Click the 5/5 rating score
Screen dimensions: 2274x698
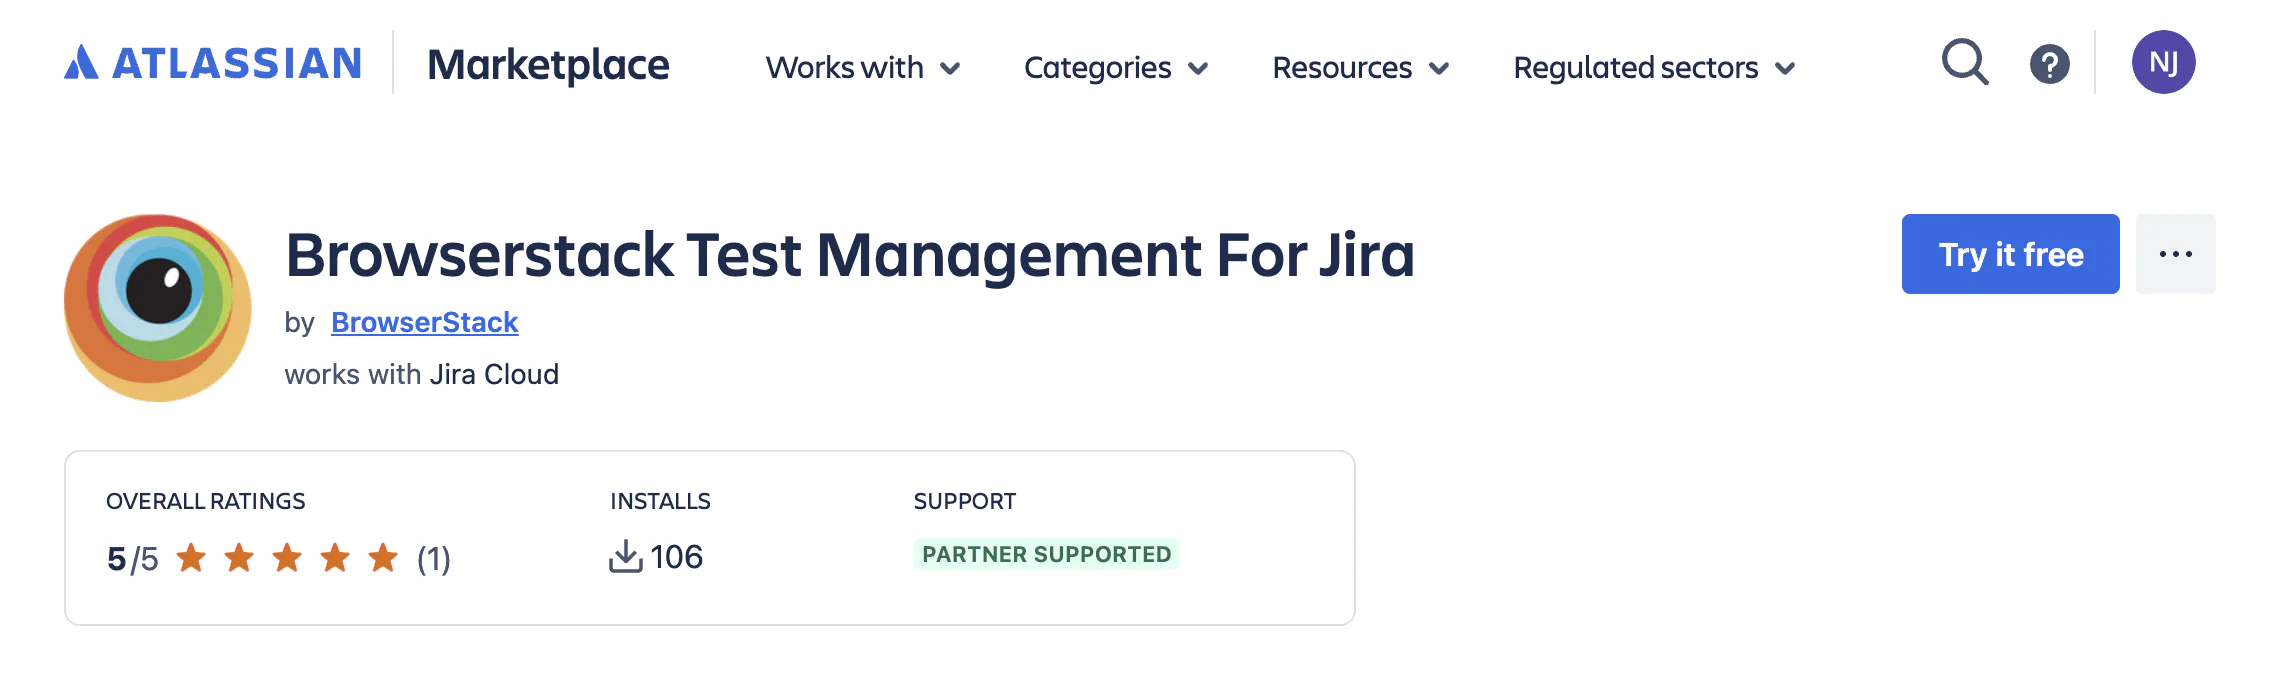tap(132, 558)
